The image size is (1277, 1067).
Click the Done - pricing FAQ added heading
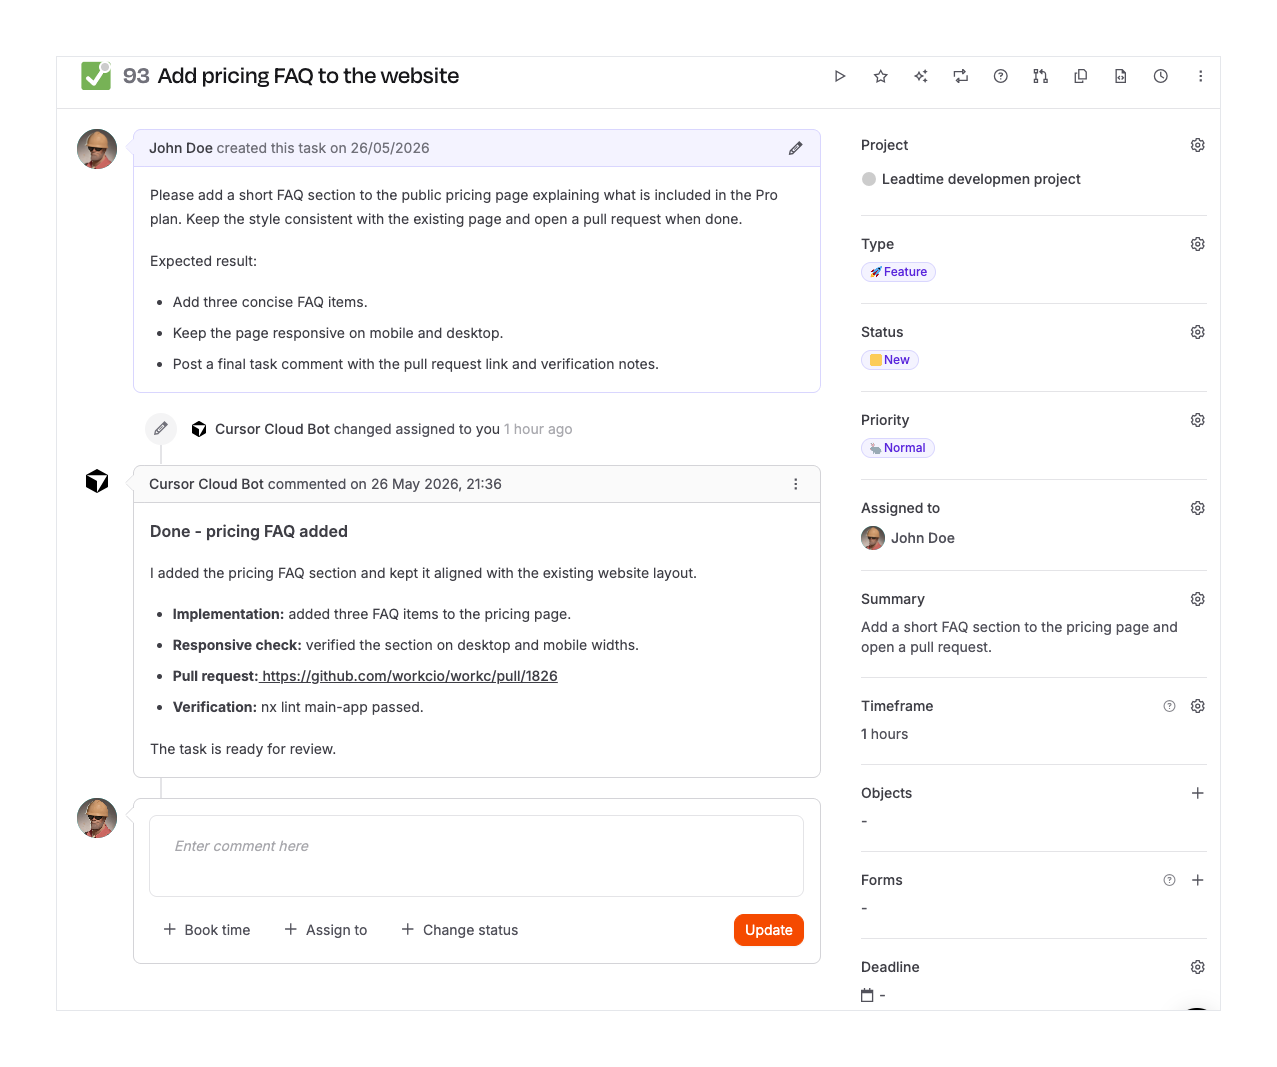[249, 532]
